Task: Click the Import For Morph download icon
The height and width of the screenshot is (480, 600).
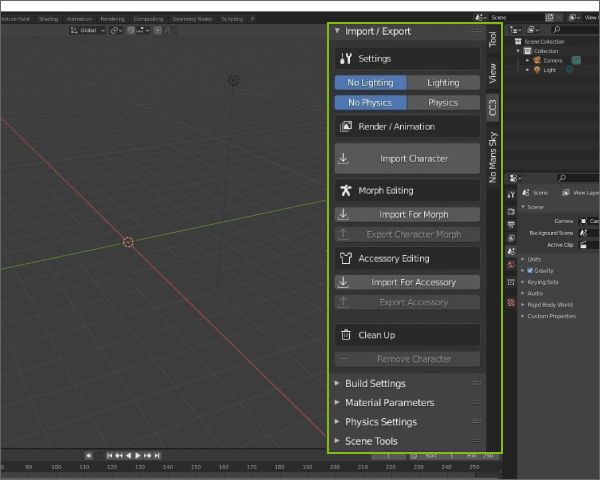Action: (343, 214)
